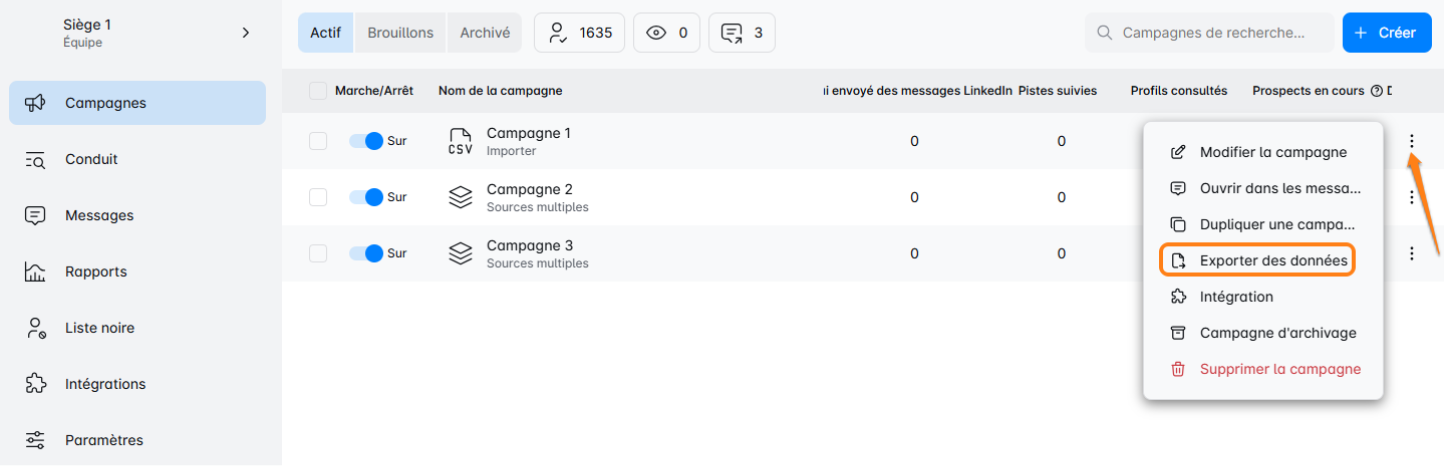Viewport: 1444px width, 466px height.
Task: Check the Campagne 3 checkbox
Action: coord(318,253)
